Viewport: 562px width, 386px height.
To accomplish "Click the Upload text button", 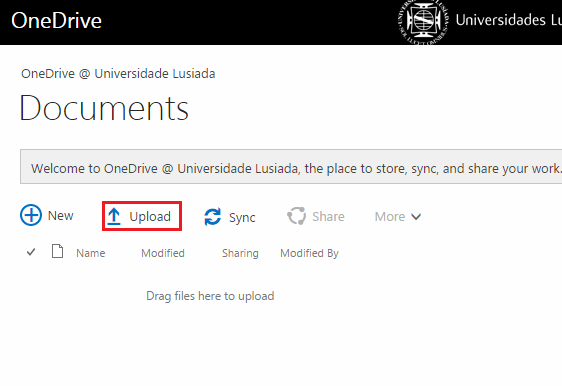I will point(150,216).
